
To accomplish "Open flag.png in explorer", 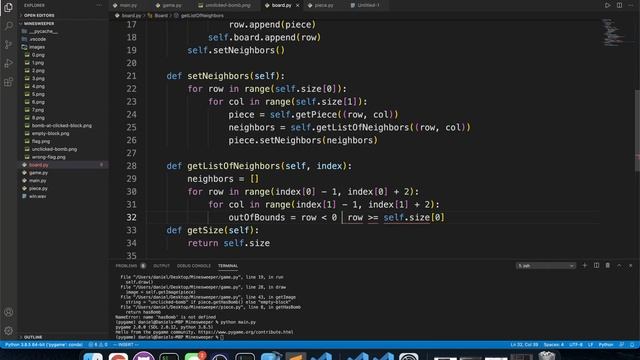I will coord(41,141).
